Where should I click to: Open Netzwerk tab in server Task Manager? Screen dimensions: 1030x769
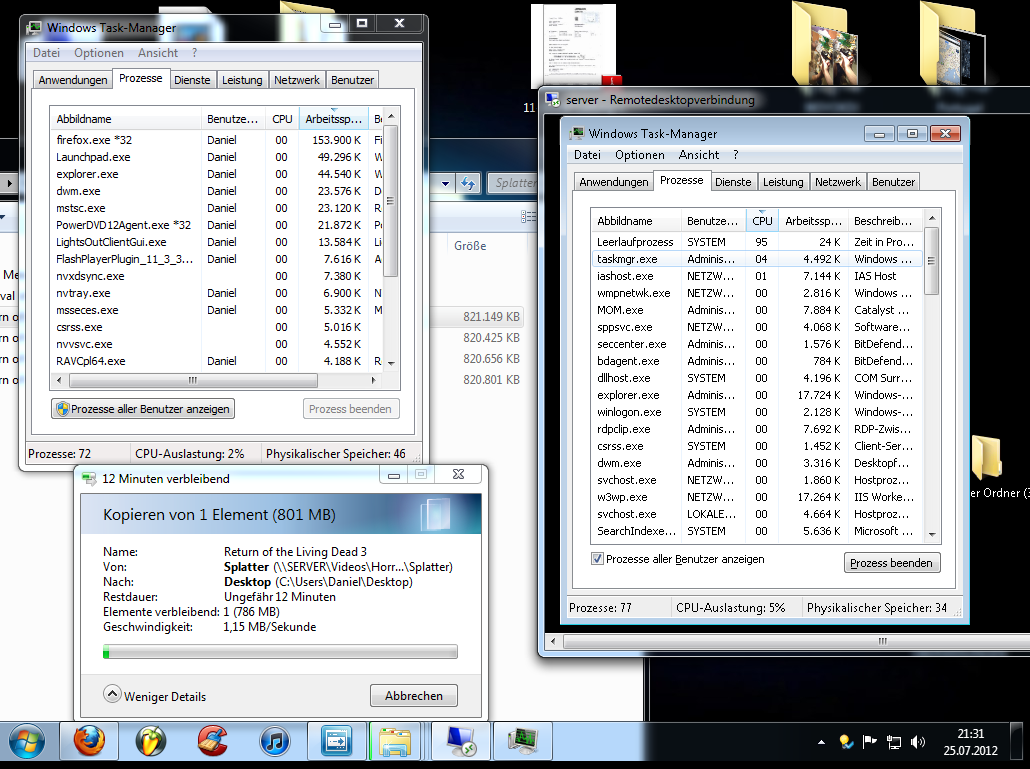(x=838, y=182)
